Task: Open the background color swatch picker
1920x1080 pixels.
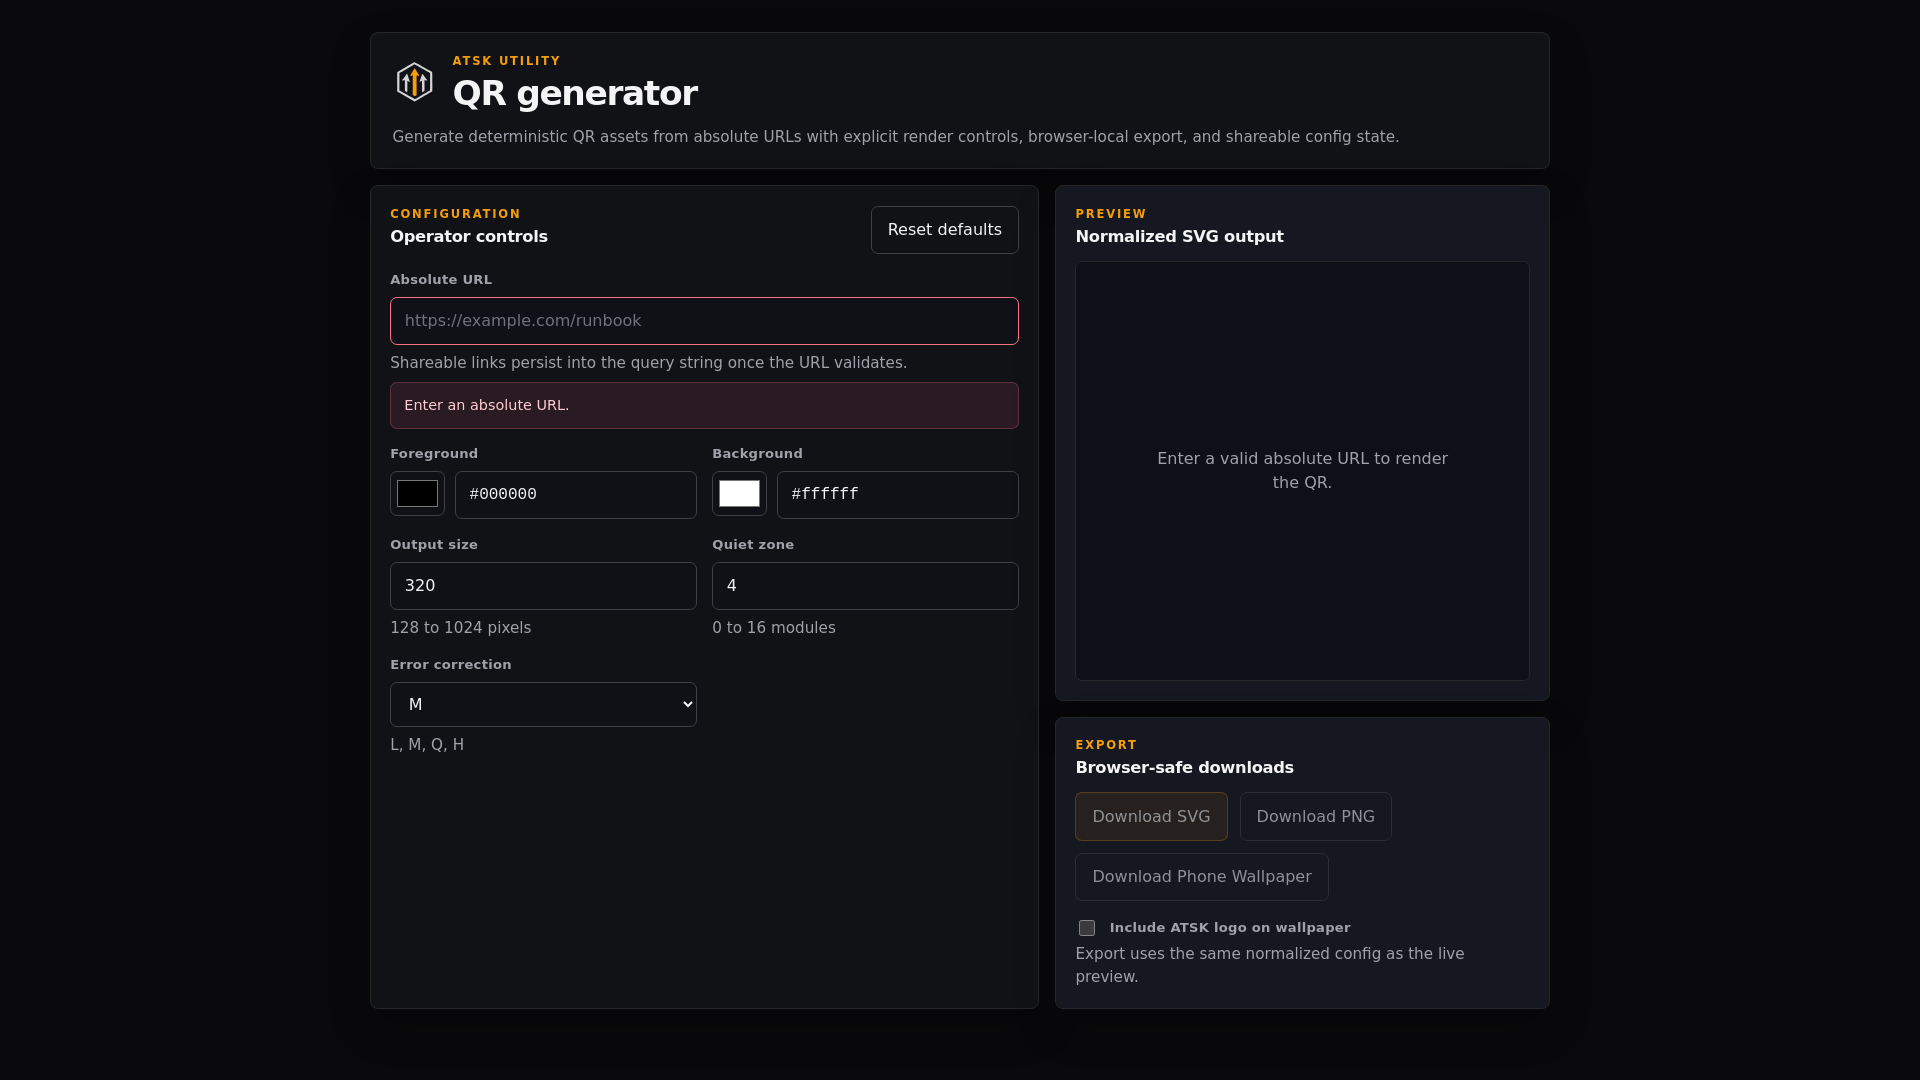Action: 739,494
